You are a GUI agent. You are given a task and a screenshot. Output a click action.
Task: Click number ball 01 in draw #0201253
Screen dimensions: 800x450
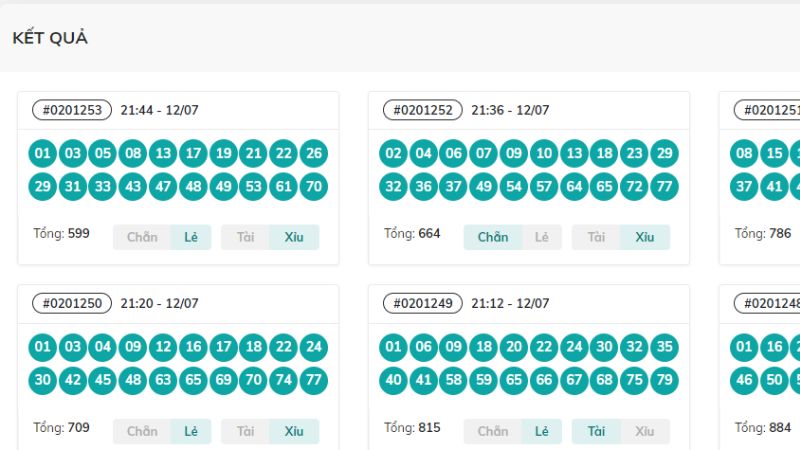(42, 153)
